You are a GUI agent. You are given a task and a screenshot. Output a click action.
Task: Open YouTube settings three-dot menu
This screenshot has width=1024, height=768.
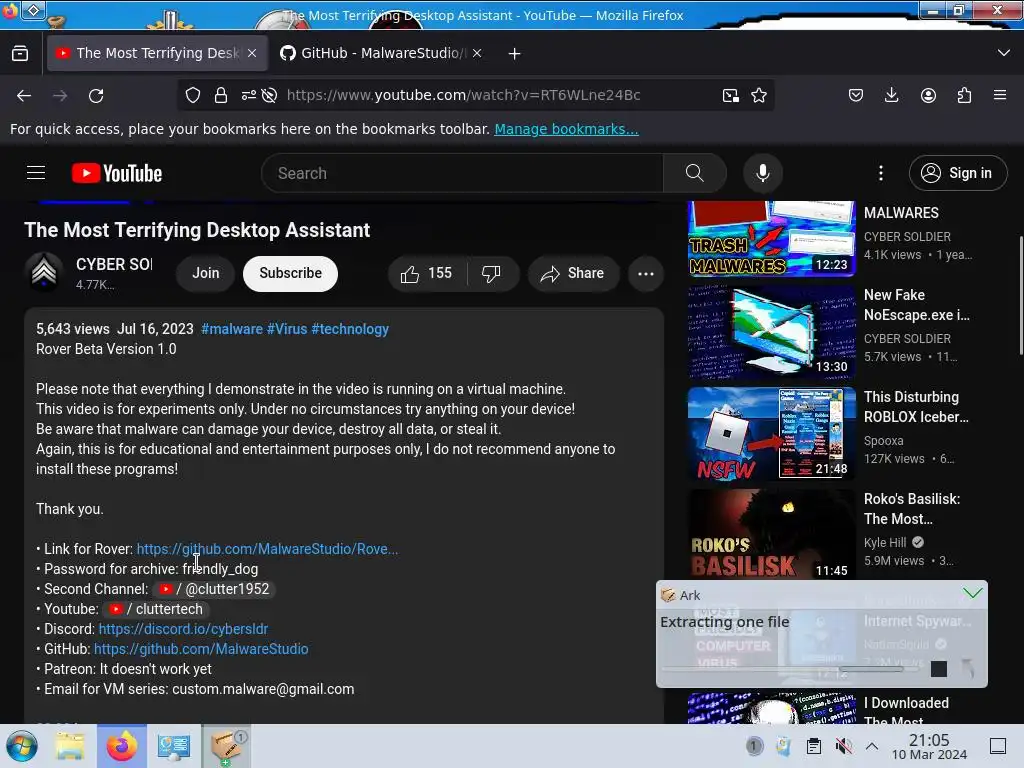coord(881,173)
